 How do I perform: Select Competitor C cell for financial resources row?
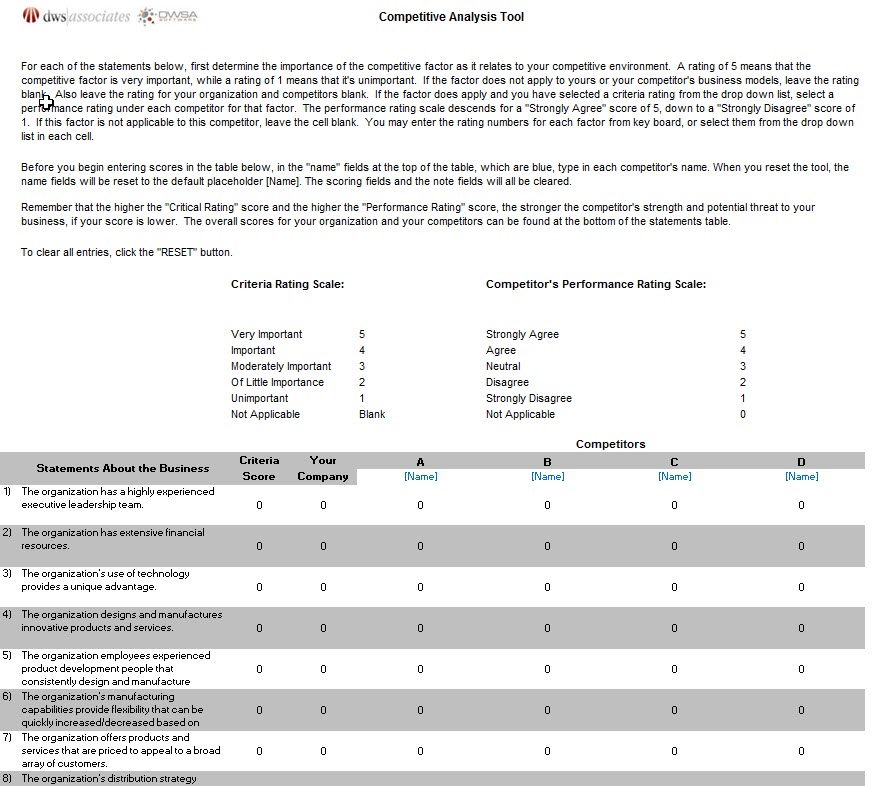(674, 546)
